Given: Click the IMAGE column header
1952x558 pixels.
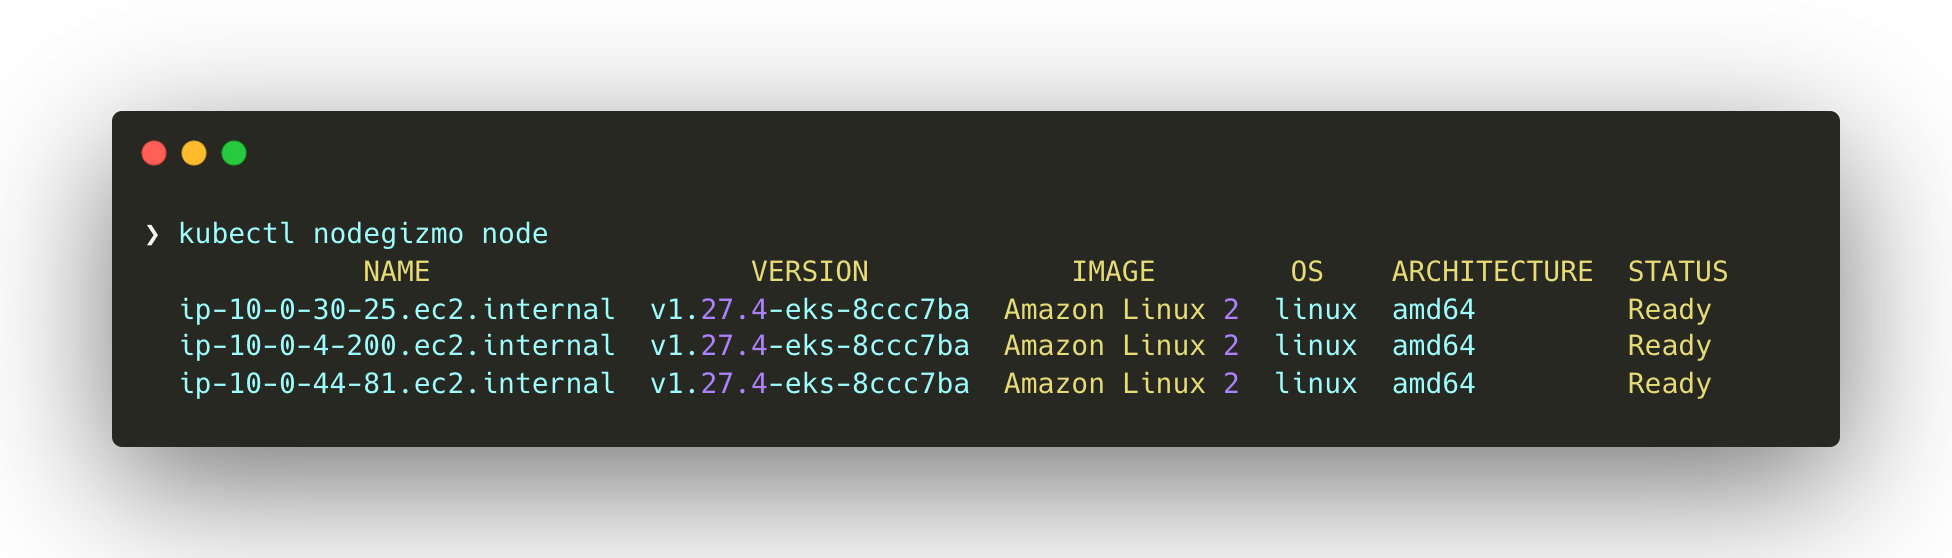Looking at the screenshot, I should pyautogui.click(x=1113, y=272).
